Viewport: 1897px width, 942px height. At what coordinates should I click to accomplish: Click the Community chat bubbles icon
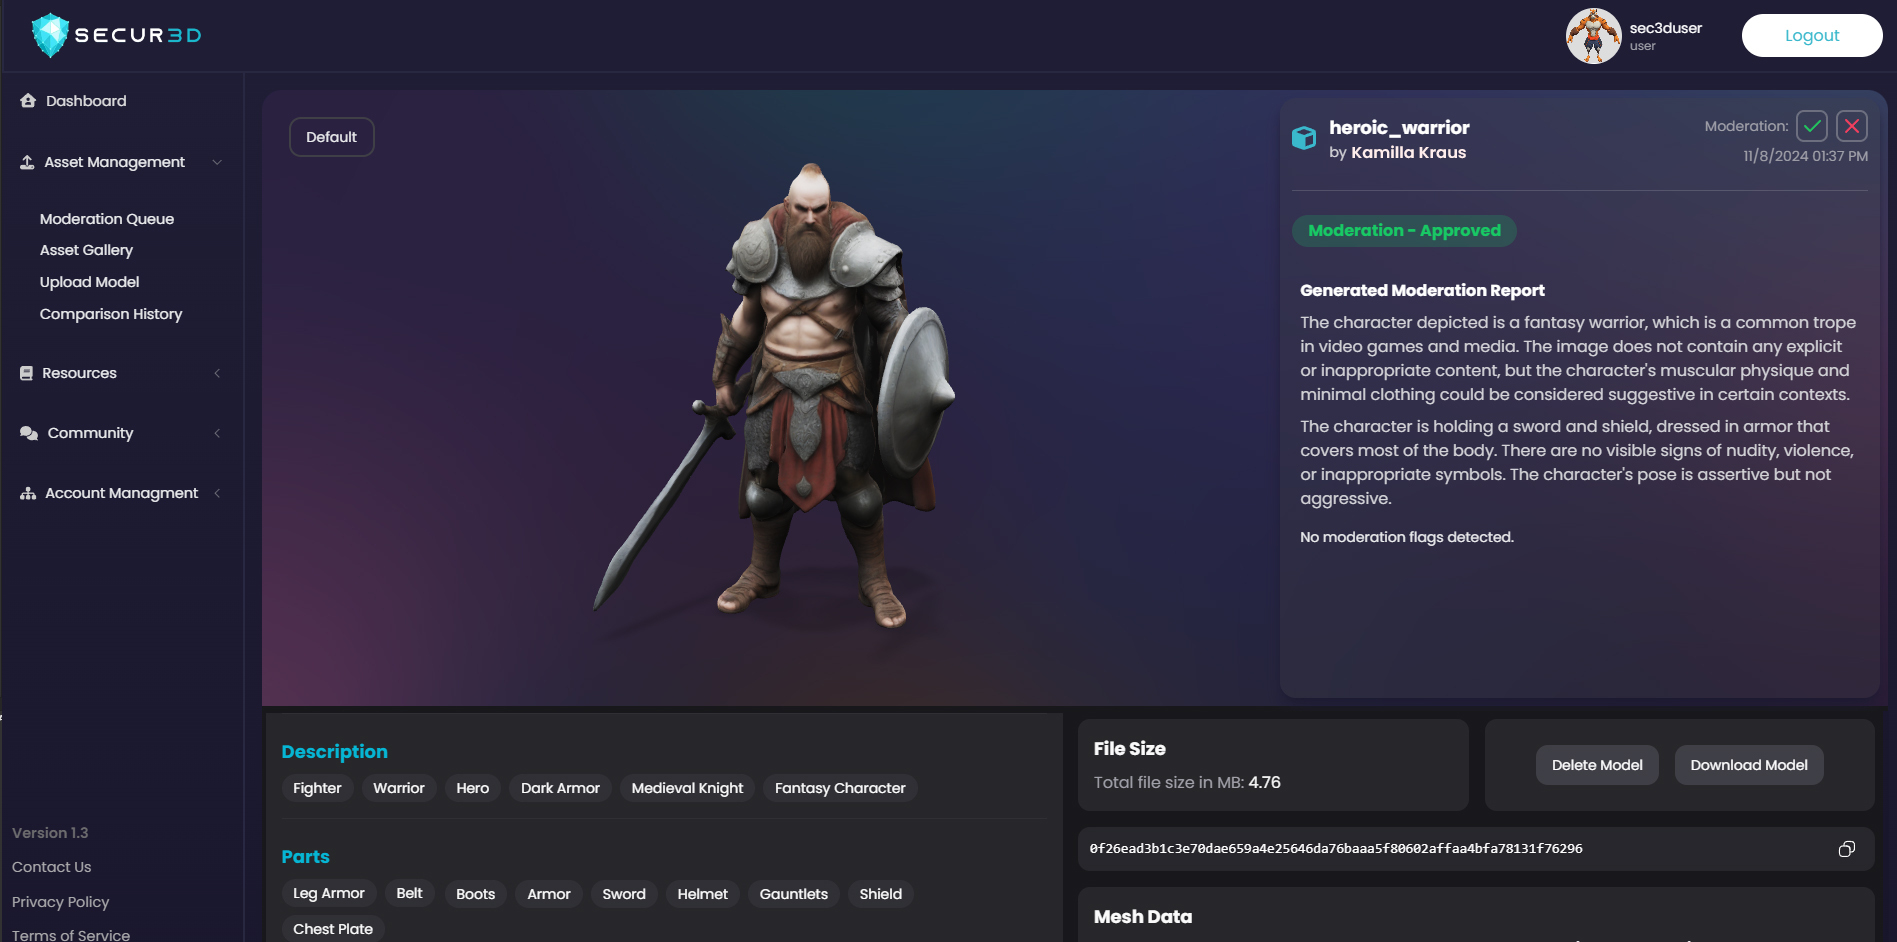pyautogui.click(x=29, y=433)
